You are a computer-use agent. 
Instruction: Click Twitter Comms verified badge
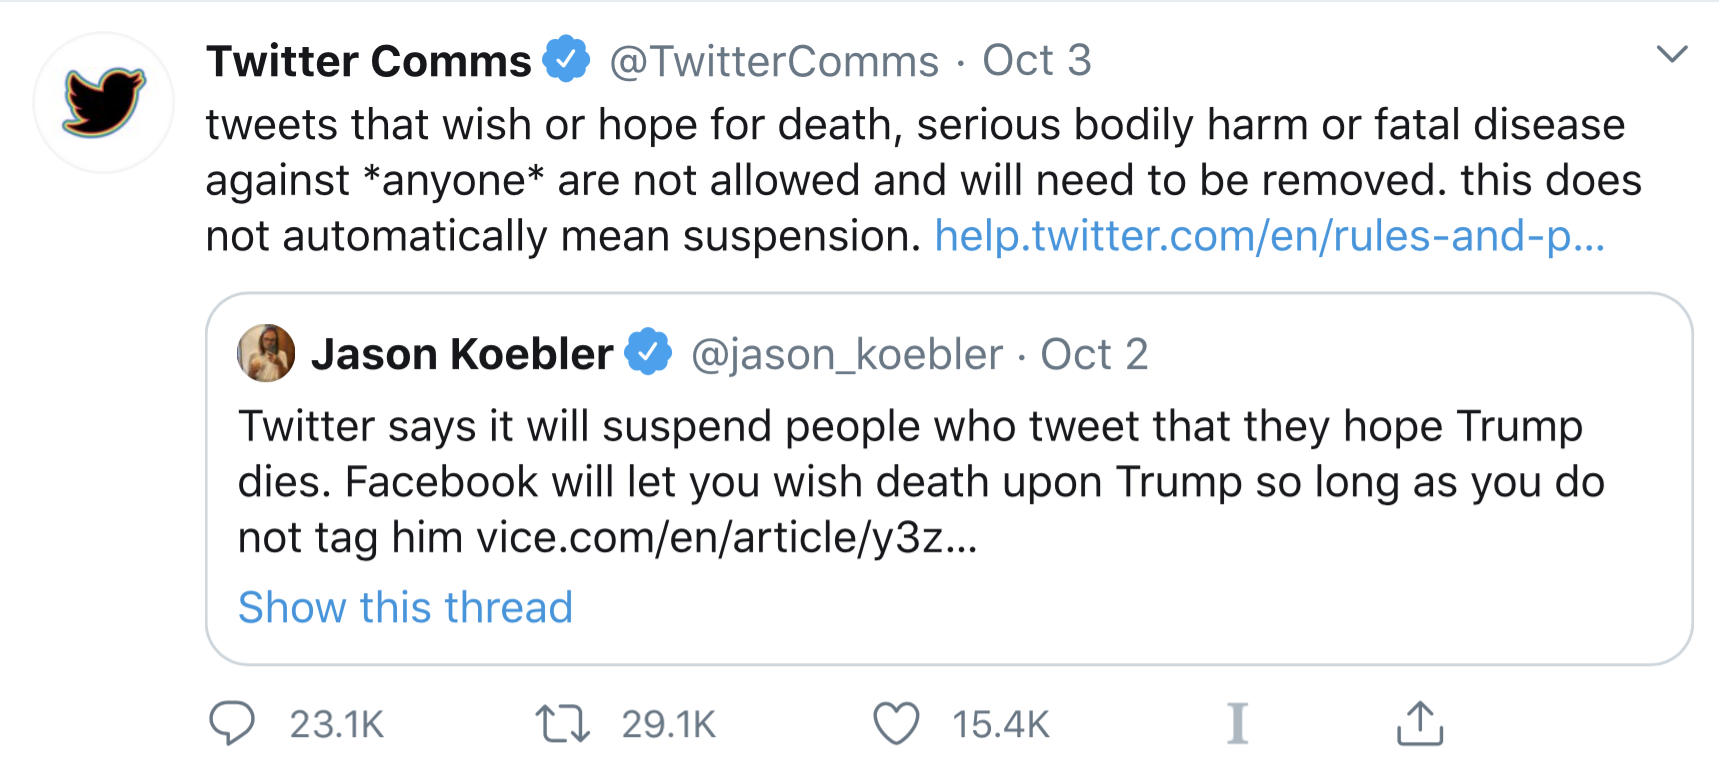coord(566,60)
